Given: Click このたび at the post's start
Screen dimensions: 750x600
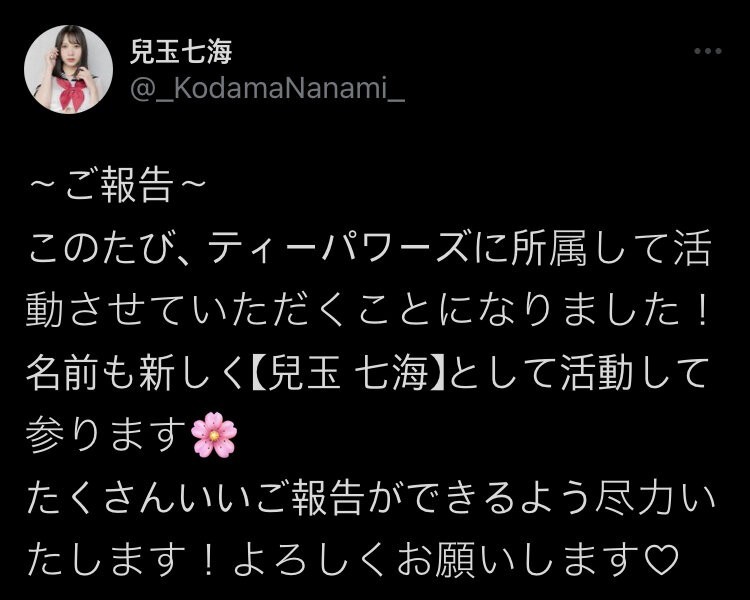Looking at the screenshot, I should [100, 248].
